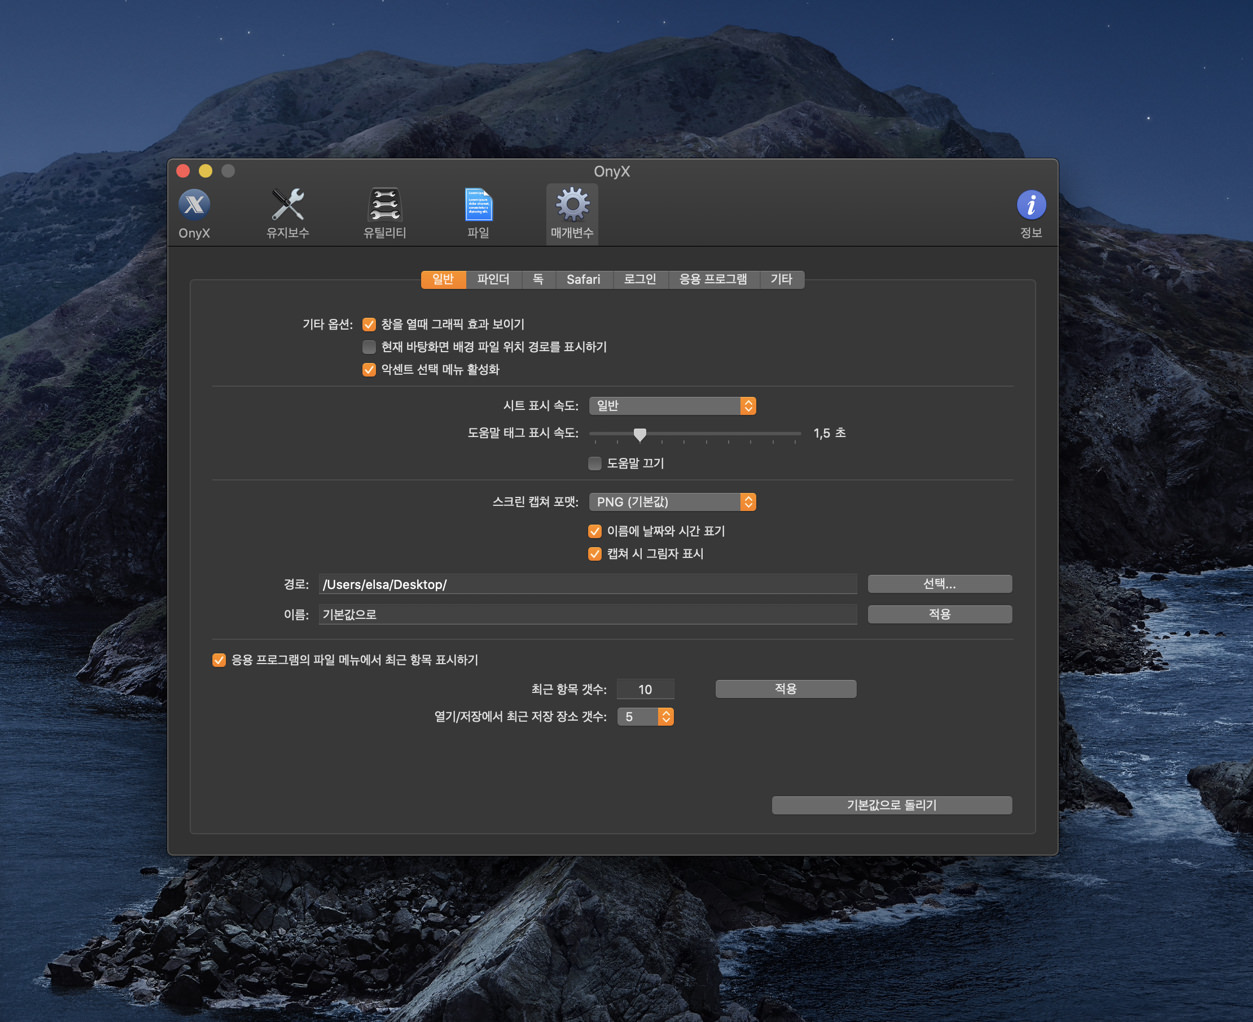The image size is (1253, 1022).
Task: Click 적용 button beside the 이름 field
Action: point(940,614)
